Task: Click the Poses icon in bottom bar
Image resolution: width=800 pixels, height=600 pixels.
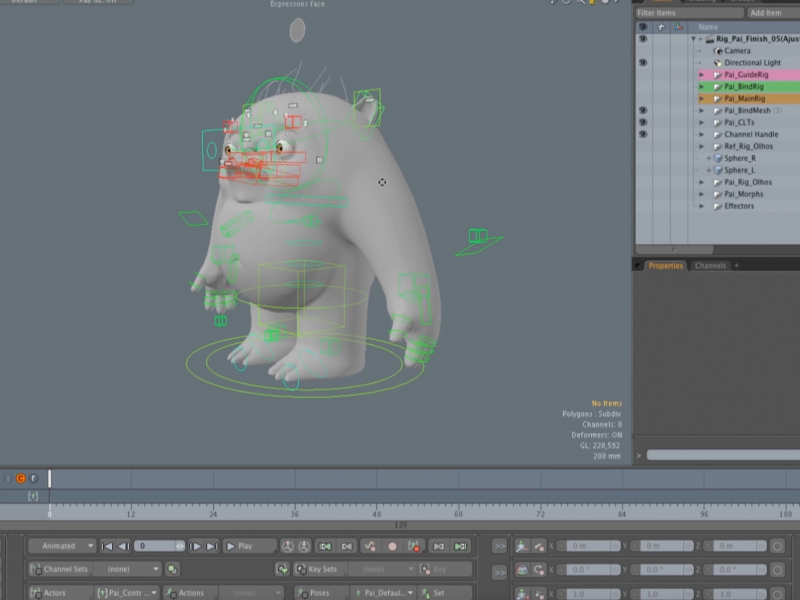Action: [x=301, y=593]
